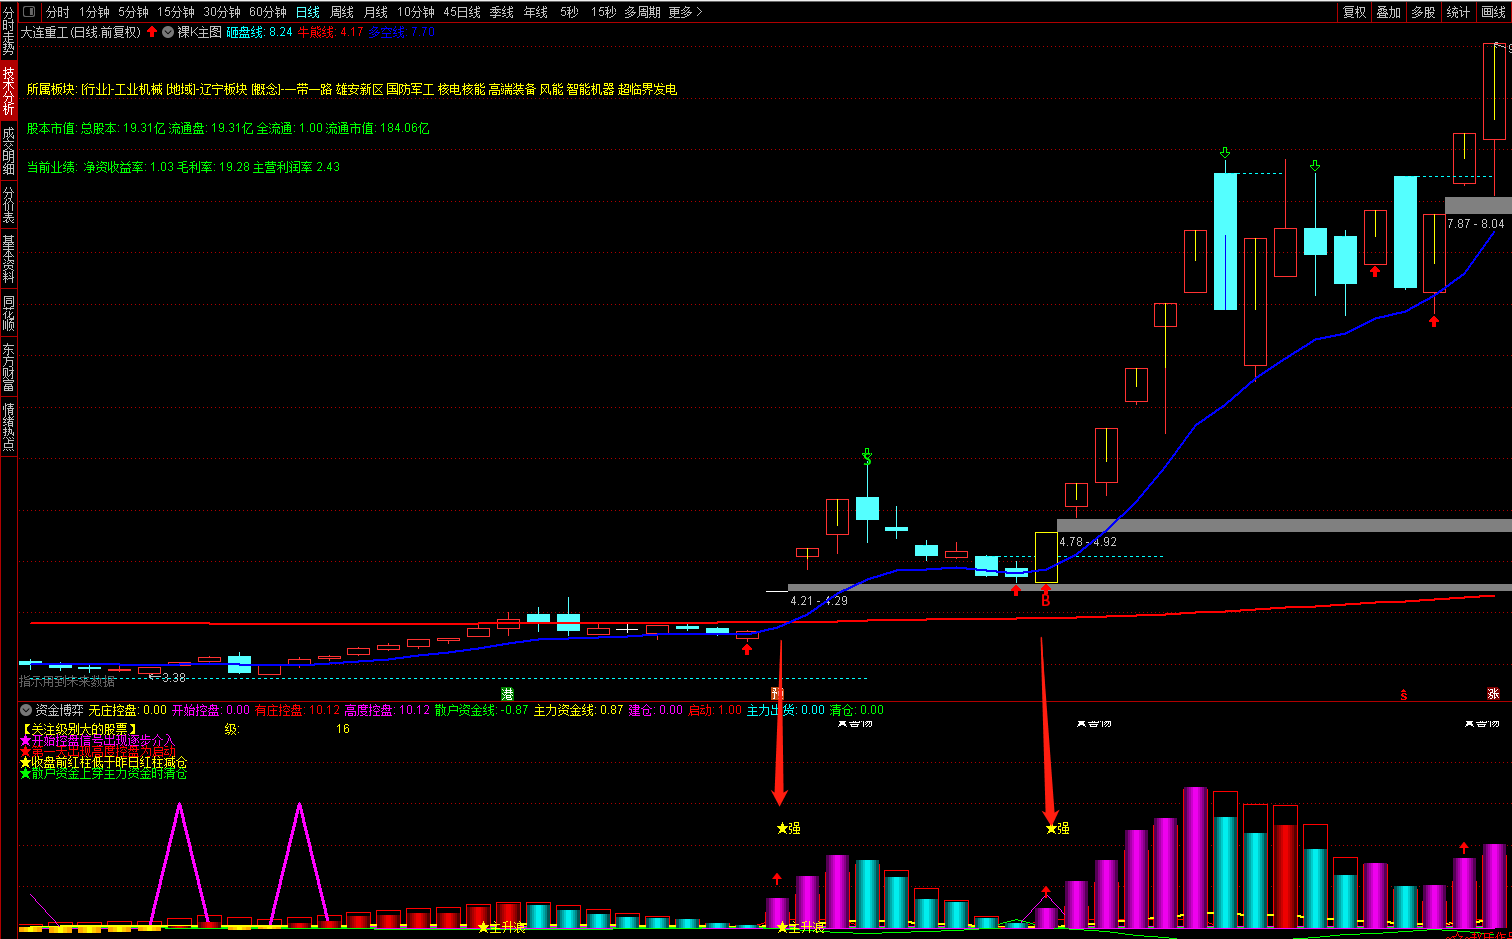Click the 当前业绩 performance line
Screen dimensions: 1512x939
click(183, 167)
